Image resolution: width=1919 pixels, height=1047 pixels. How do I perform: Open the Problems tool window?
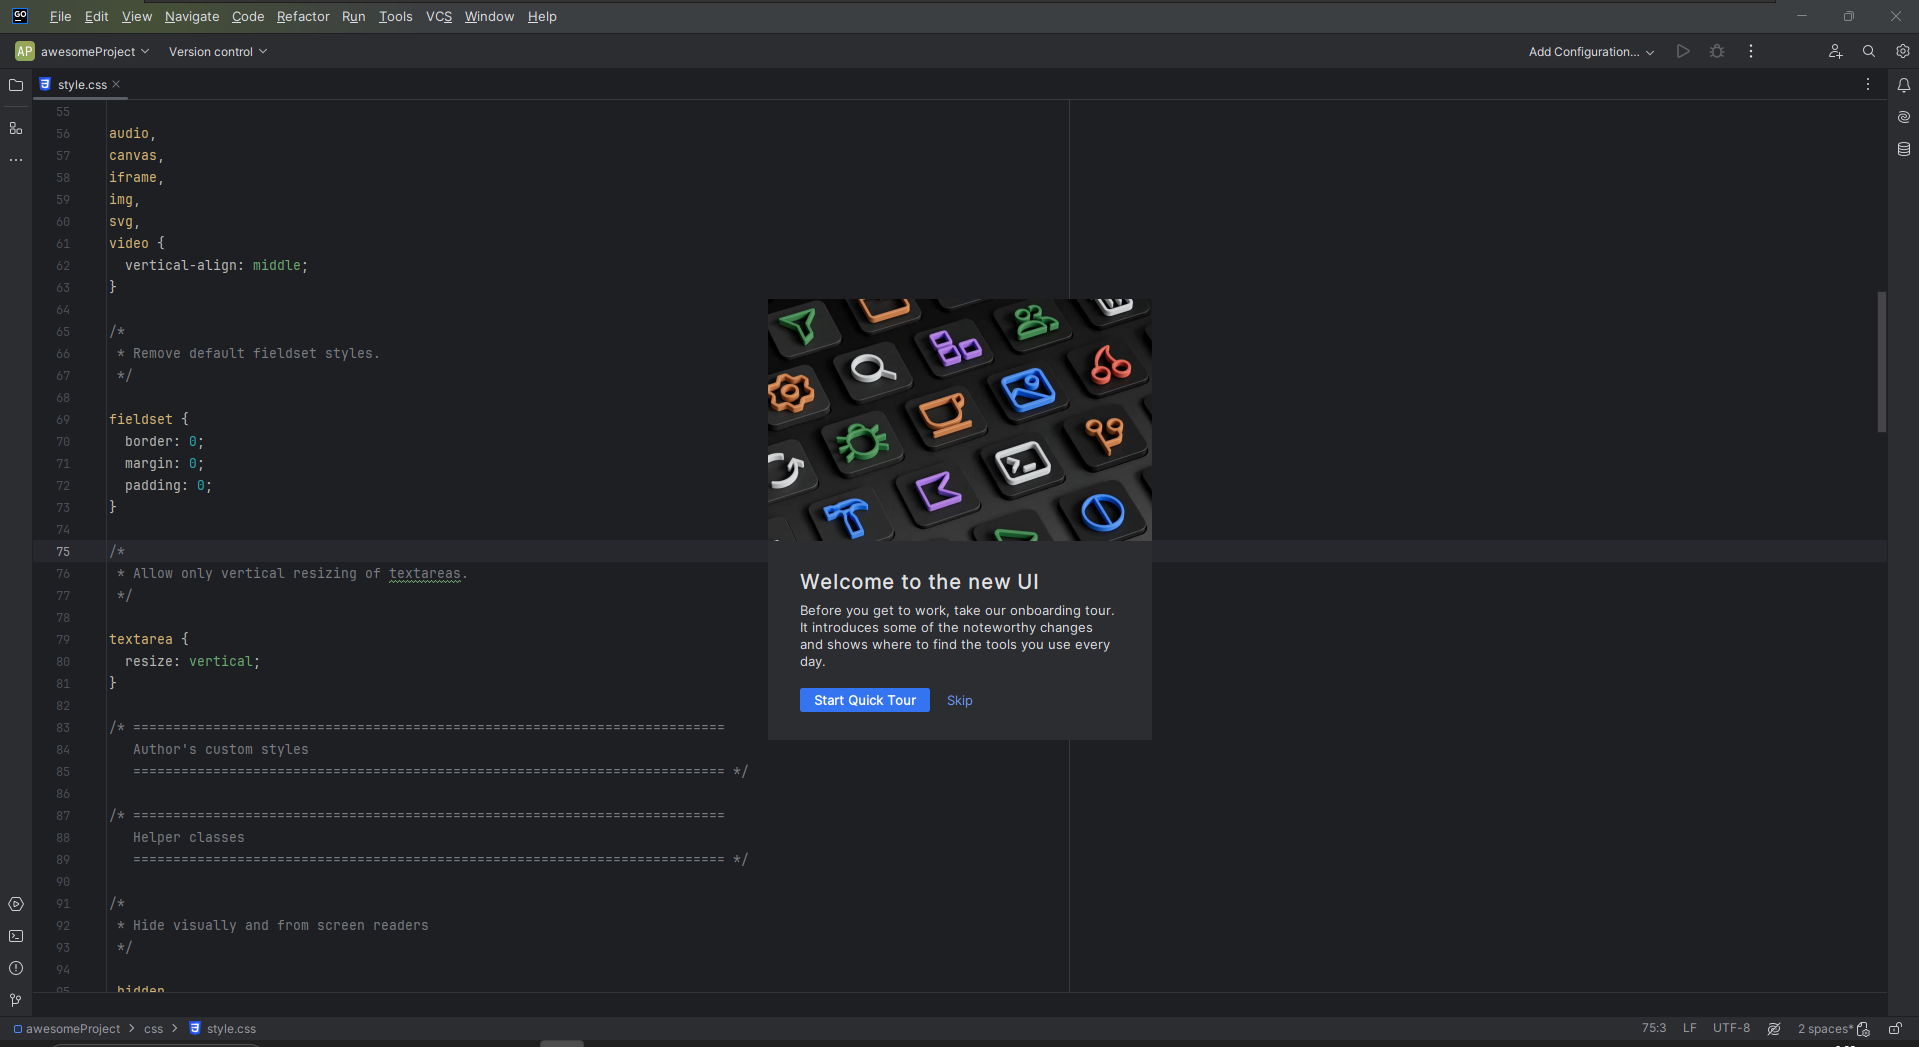[x=16, y=968]
